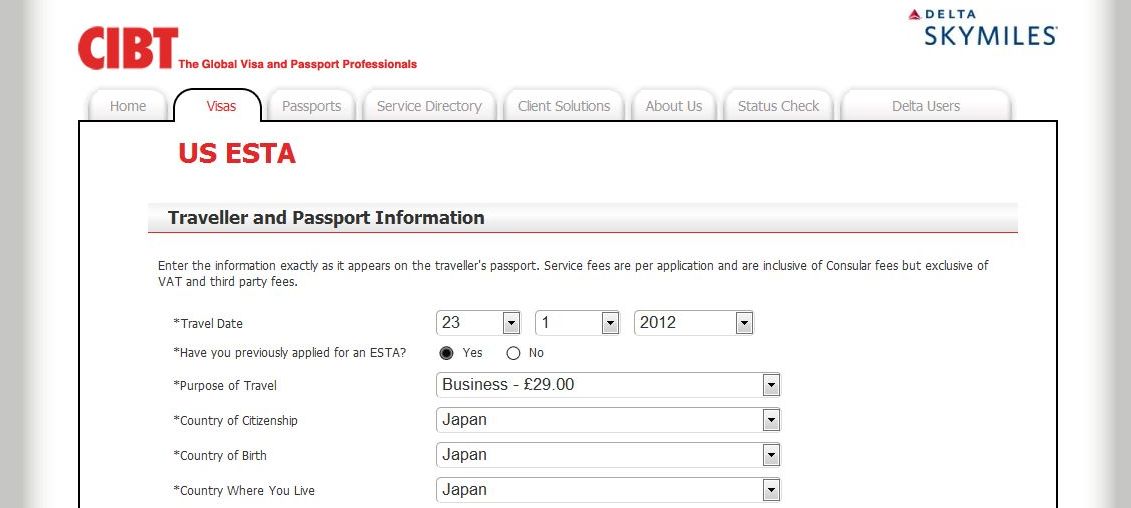Select Yes for previous ESTA application
This screenshot has height=508, width=1131.
[447, 353]
